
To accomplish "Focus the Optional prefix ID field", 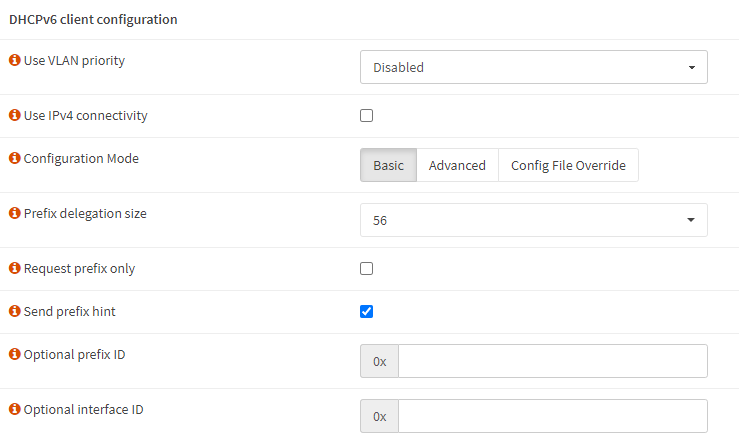I will click(x=553, y=361).
